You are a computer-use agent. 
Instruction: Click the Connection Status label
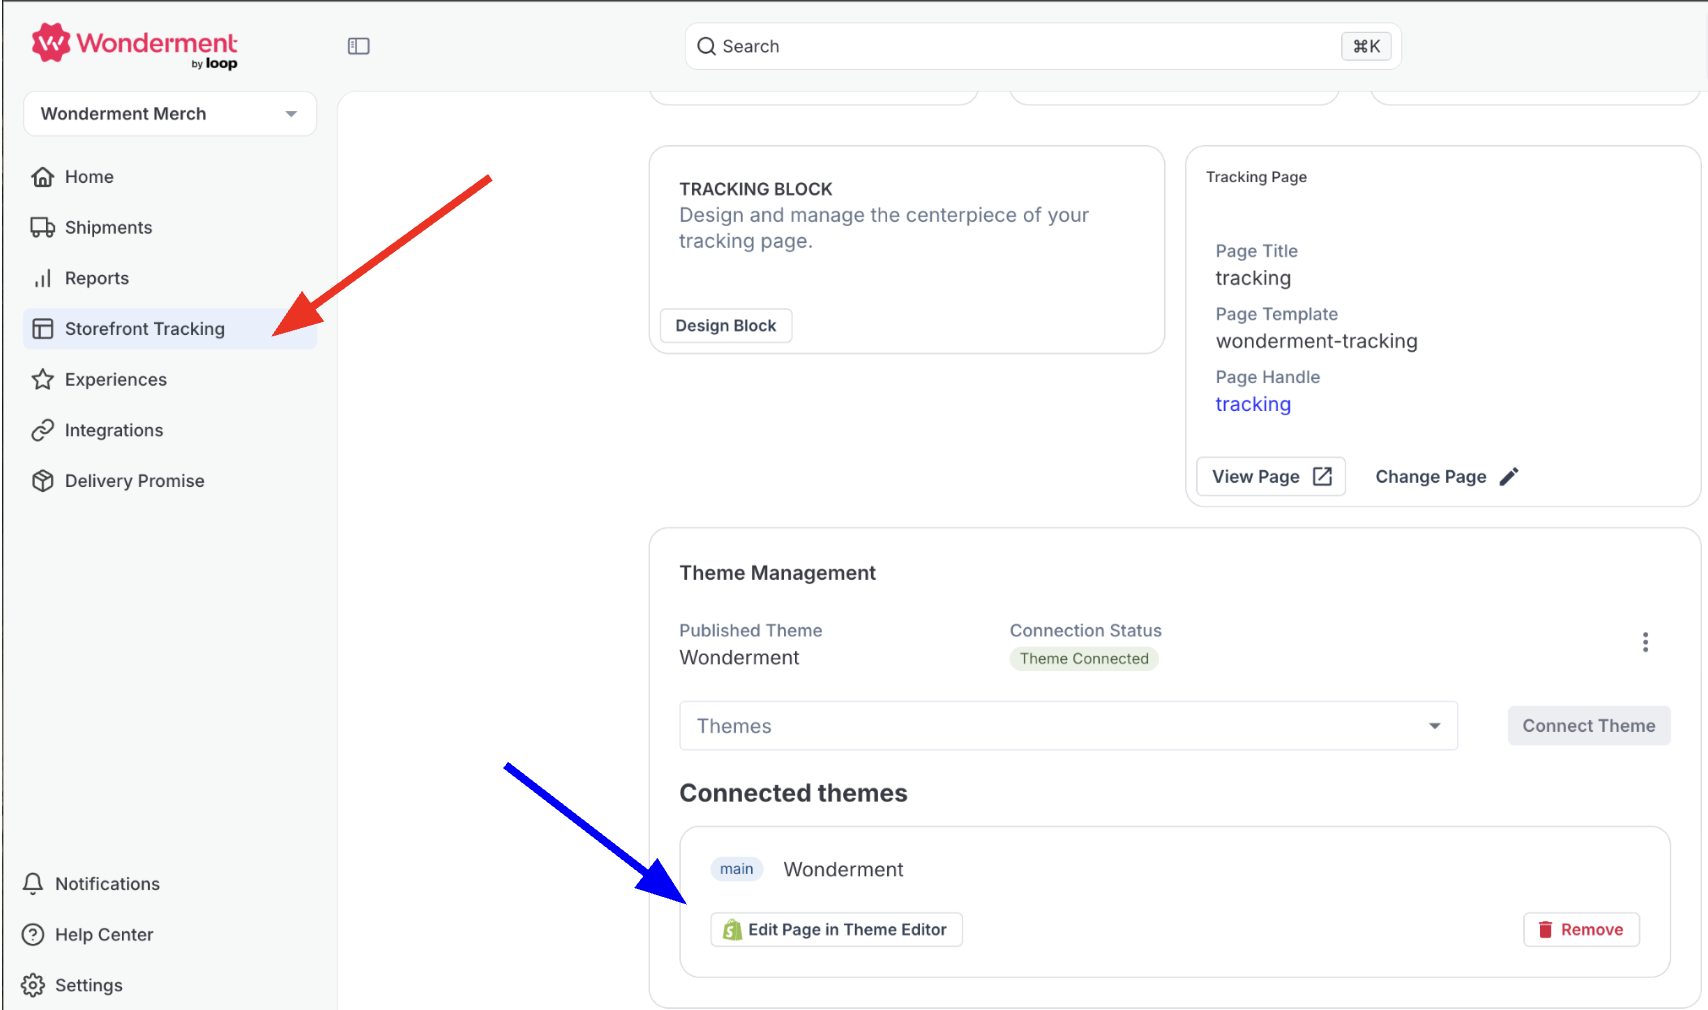point(1086,631)
